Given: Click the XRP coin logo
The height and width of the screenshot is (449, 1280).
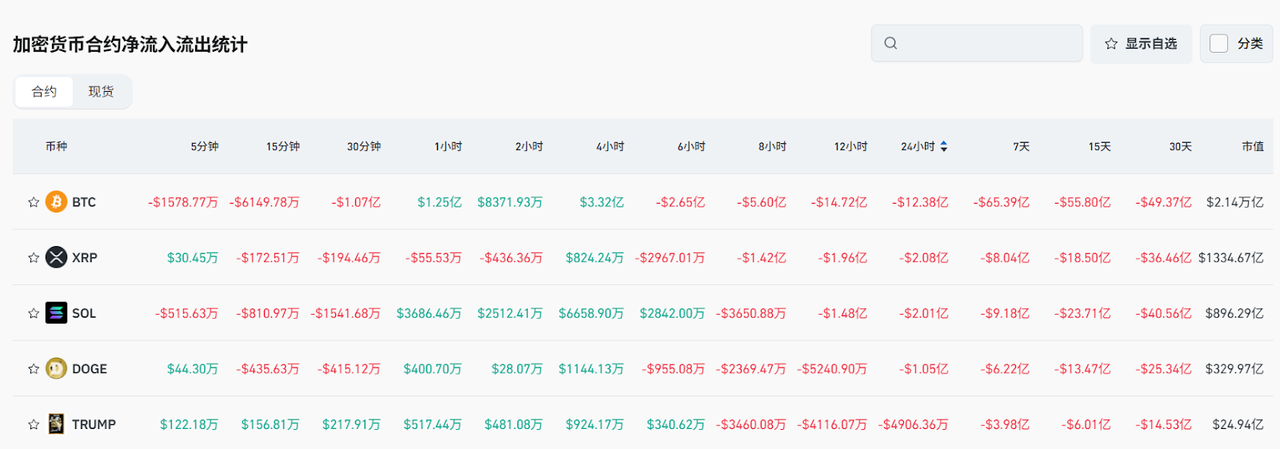Looking at the screenshot, I should coord(56,258).
